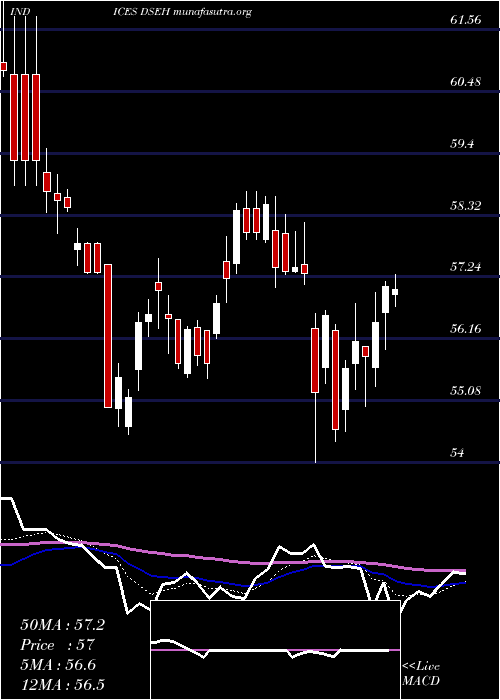Click the last white candlestick on the right

(x=395, y=292)
